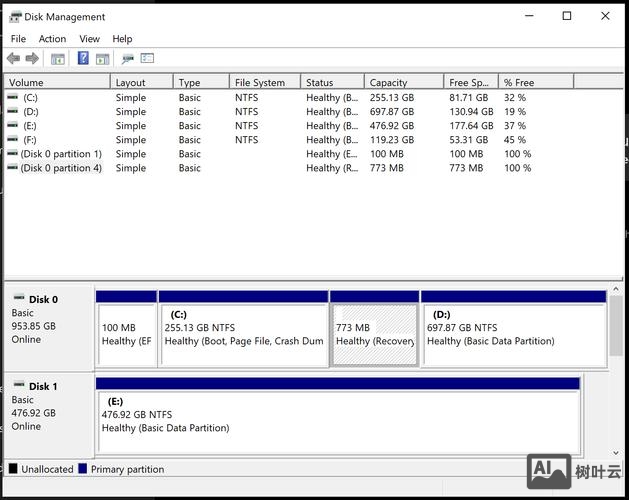This screenshot has width=629, height=500.
Task: Sort by File System column header
Action: coord(264,83)
